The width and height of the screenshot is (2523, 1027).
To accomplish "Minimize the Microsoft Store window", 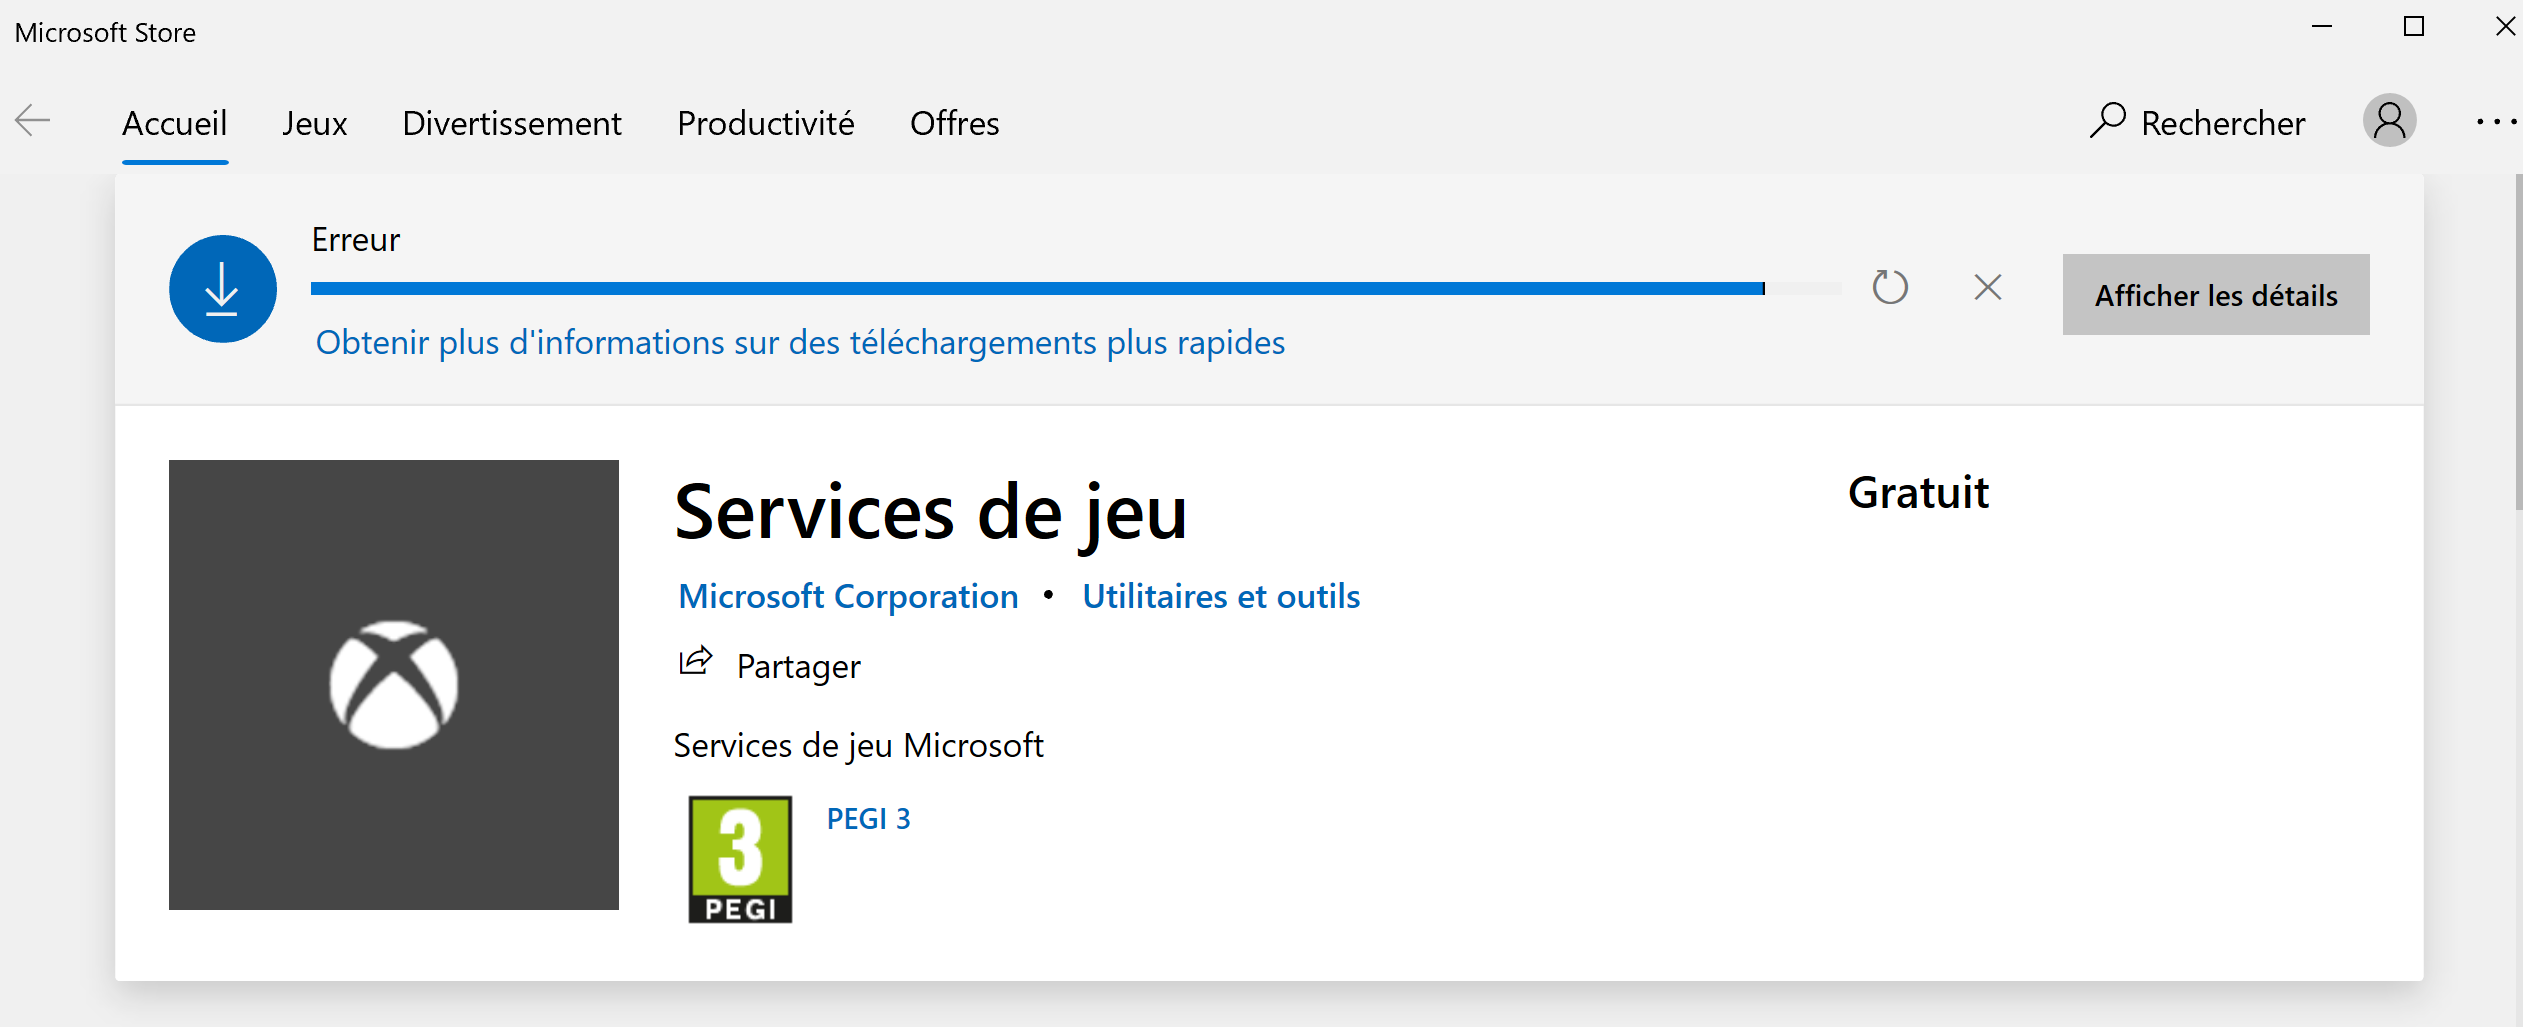I will tap(2322, 27).
